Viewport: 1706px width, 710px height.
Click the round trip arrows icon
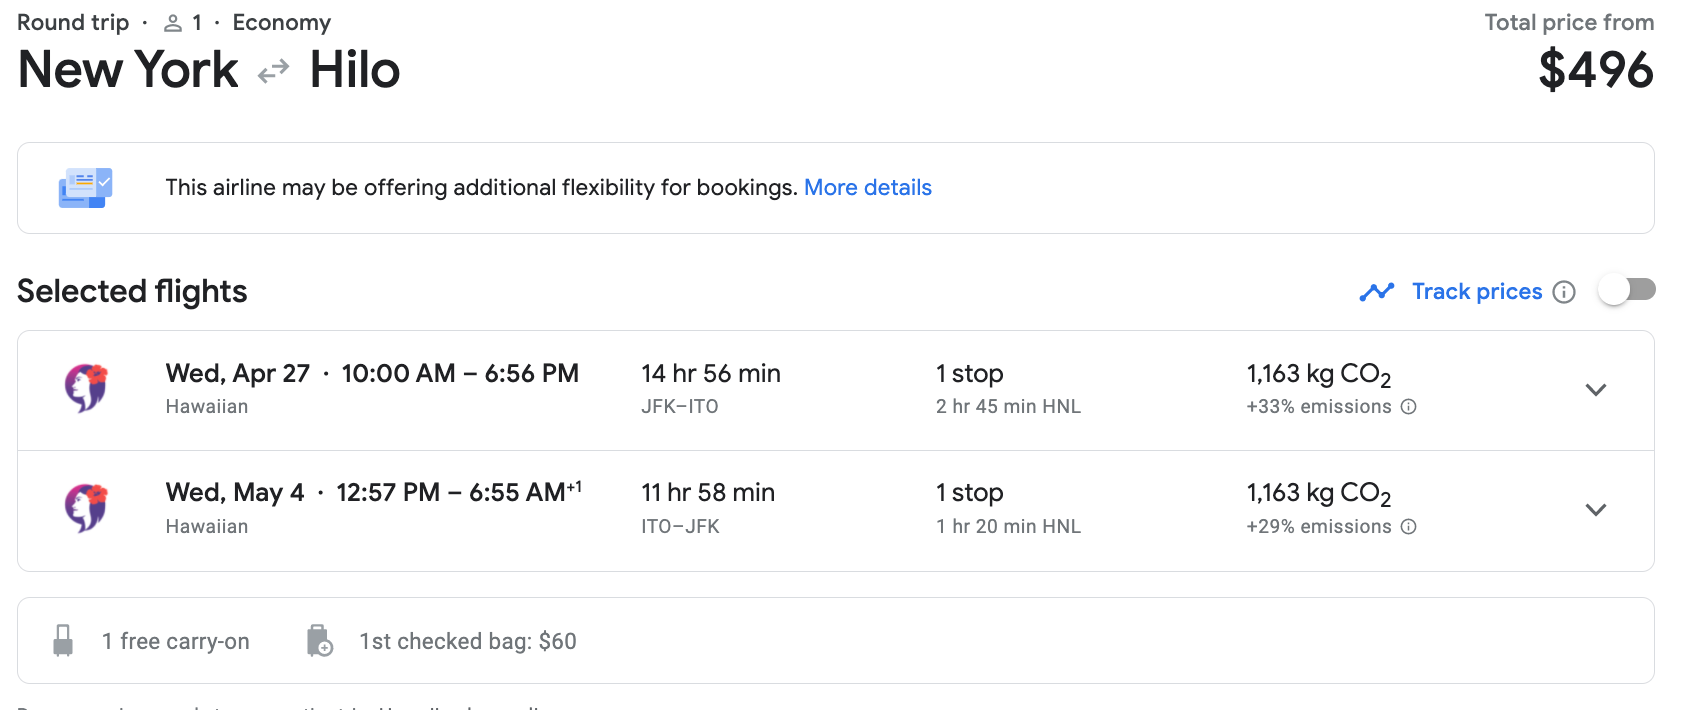273,72
